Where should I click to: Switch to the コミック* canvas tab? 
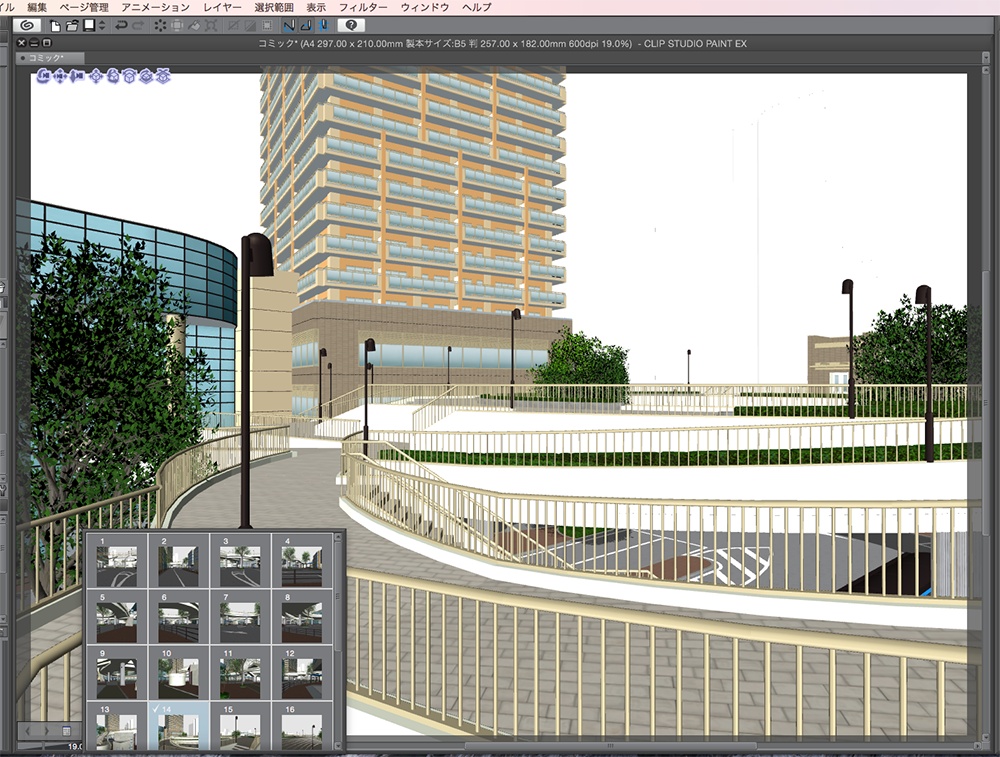coord(50,58)
